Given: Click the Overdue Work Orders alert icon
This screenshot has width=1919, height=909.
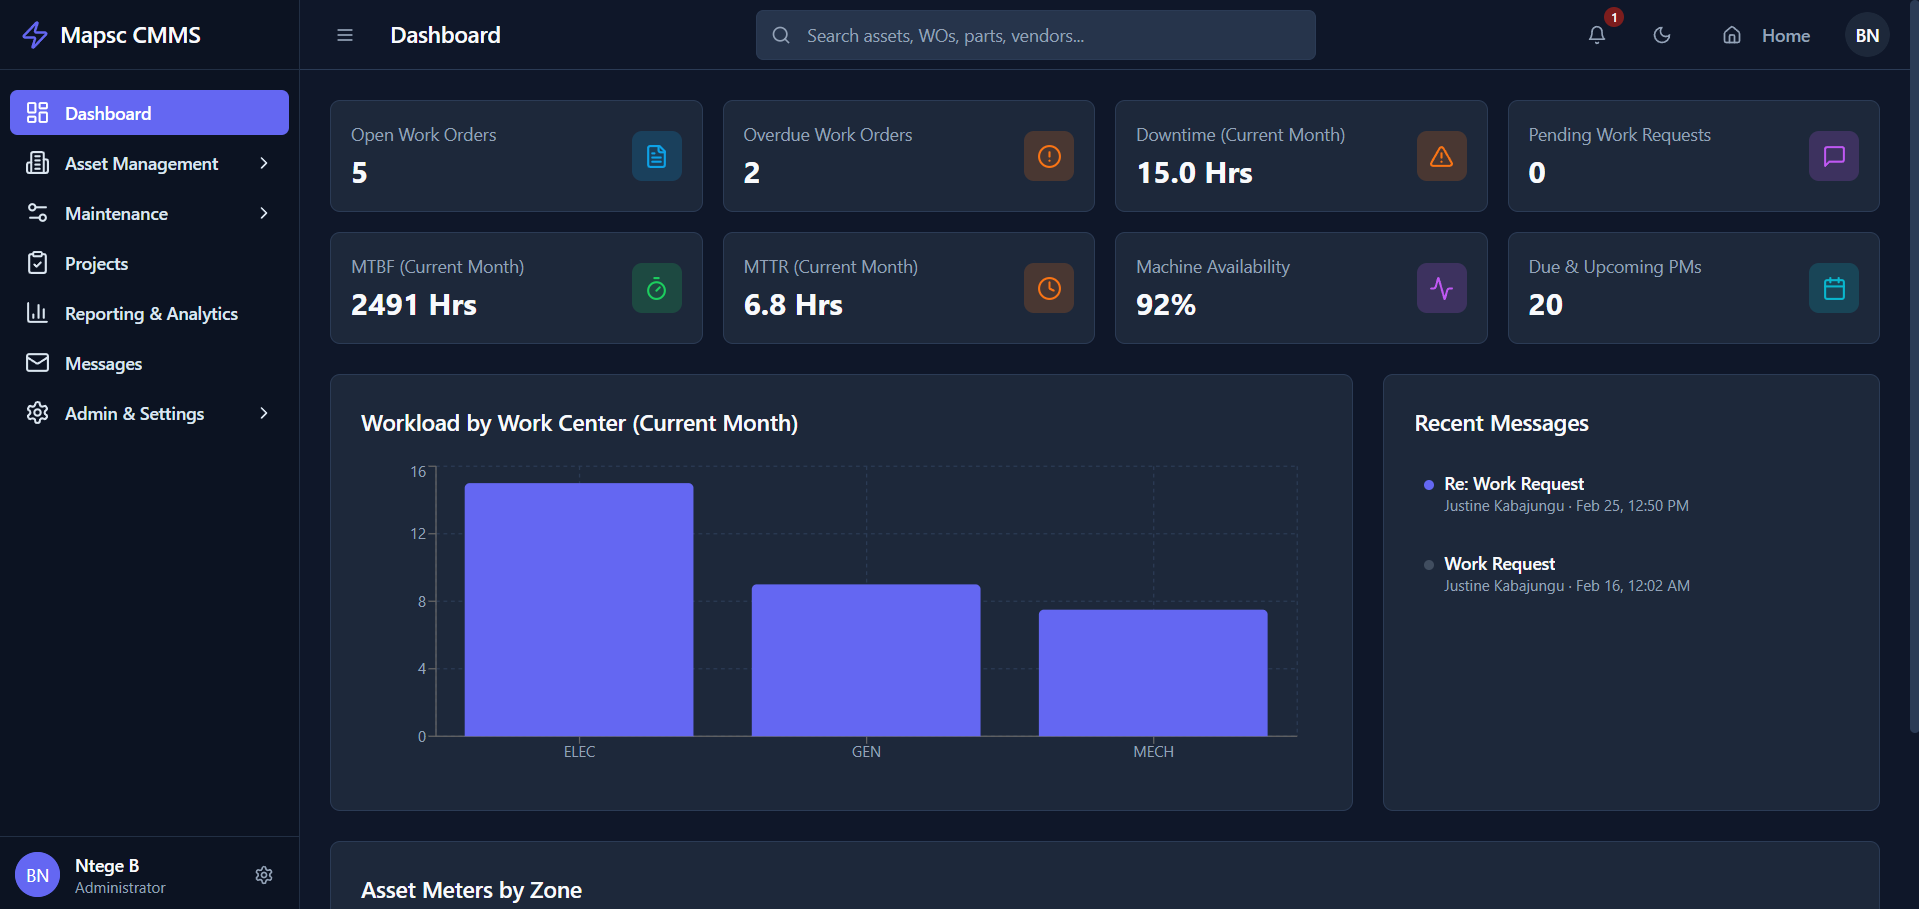Looking at the screenshot, I should coord(1049,156).
